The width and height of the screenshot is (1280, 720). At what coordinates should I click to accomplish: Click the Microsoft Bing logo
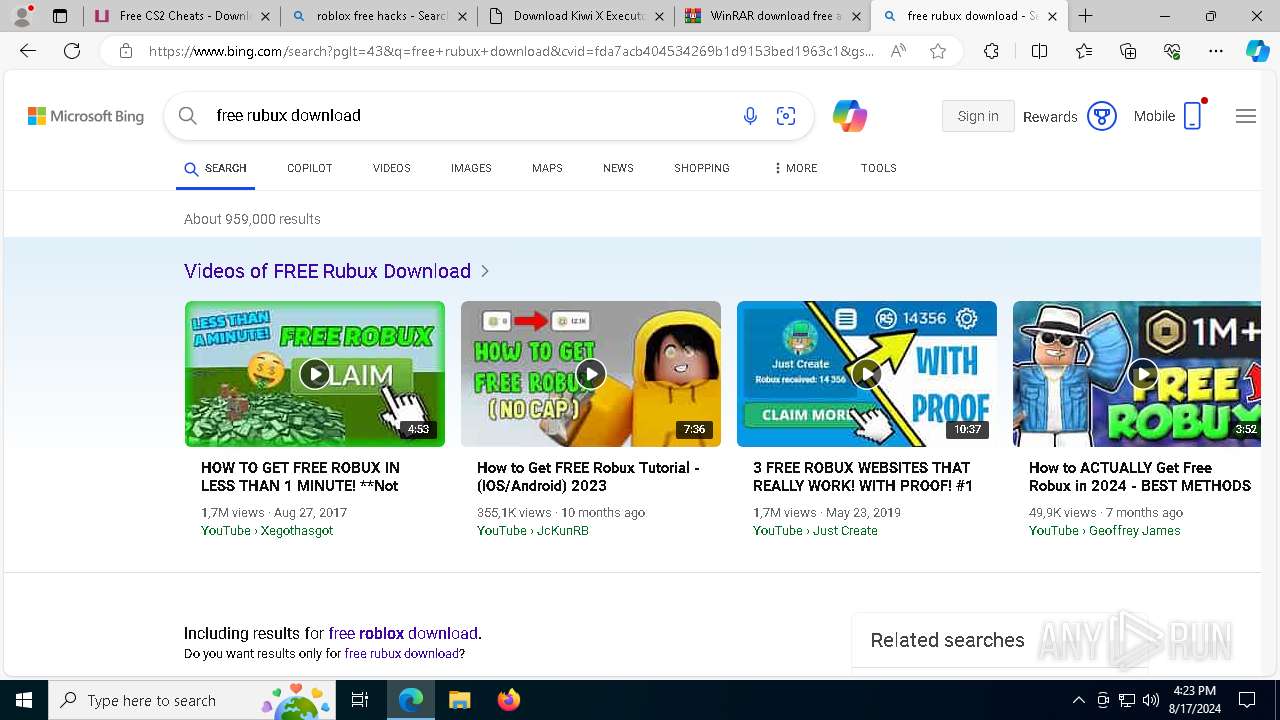[x=86, y=117]
